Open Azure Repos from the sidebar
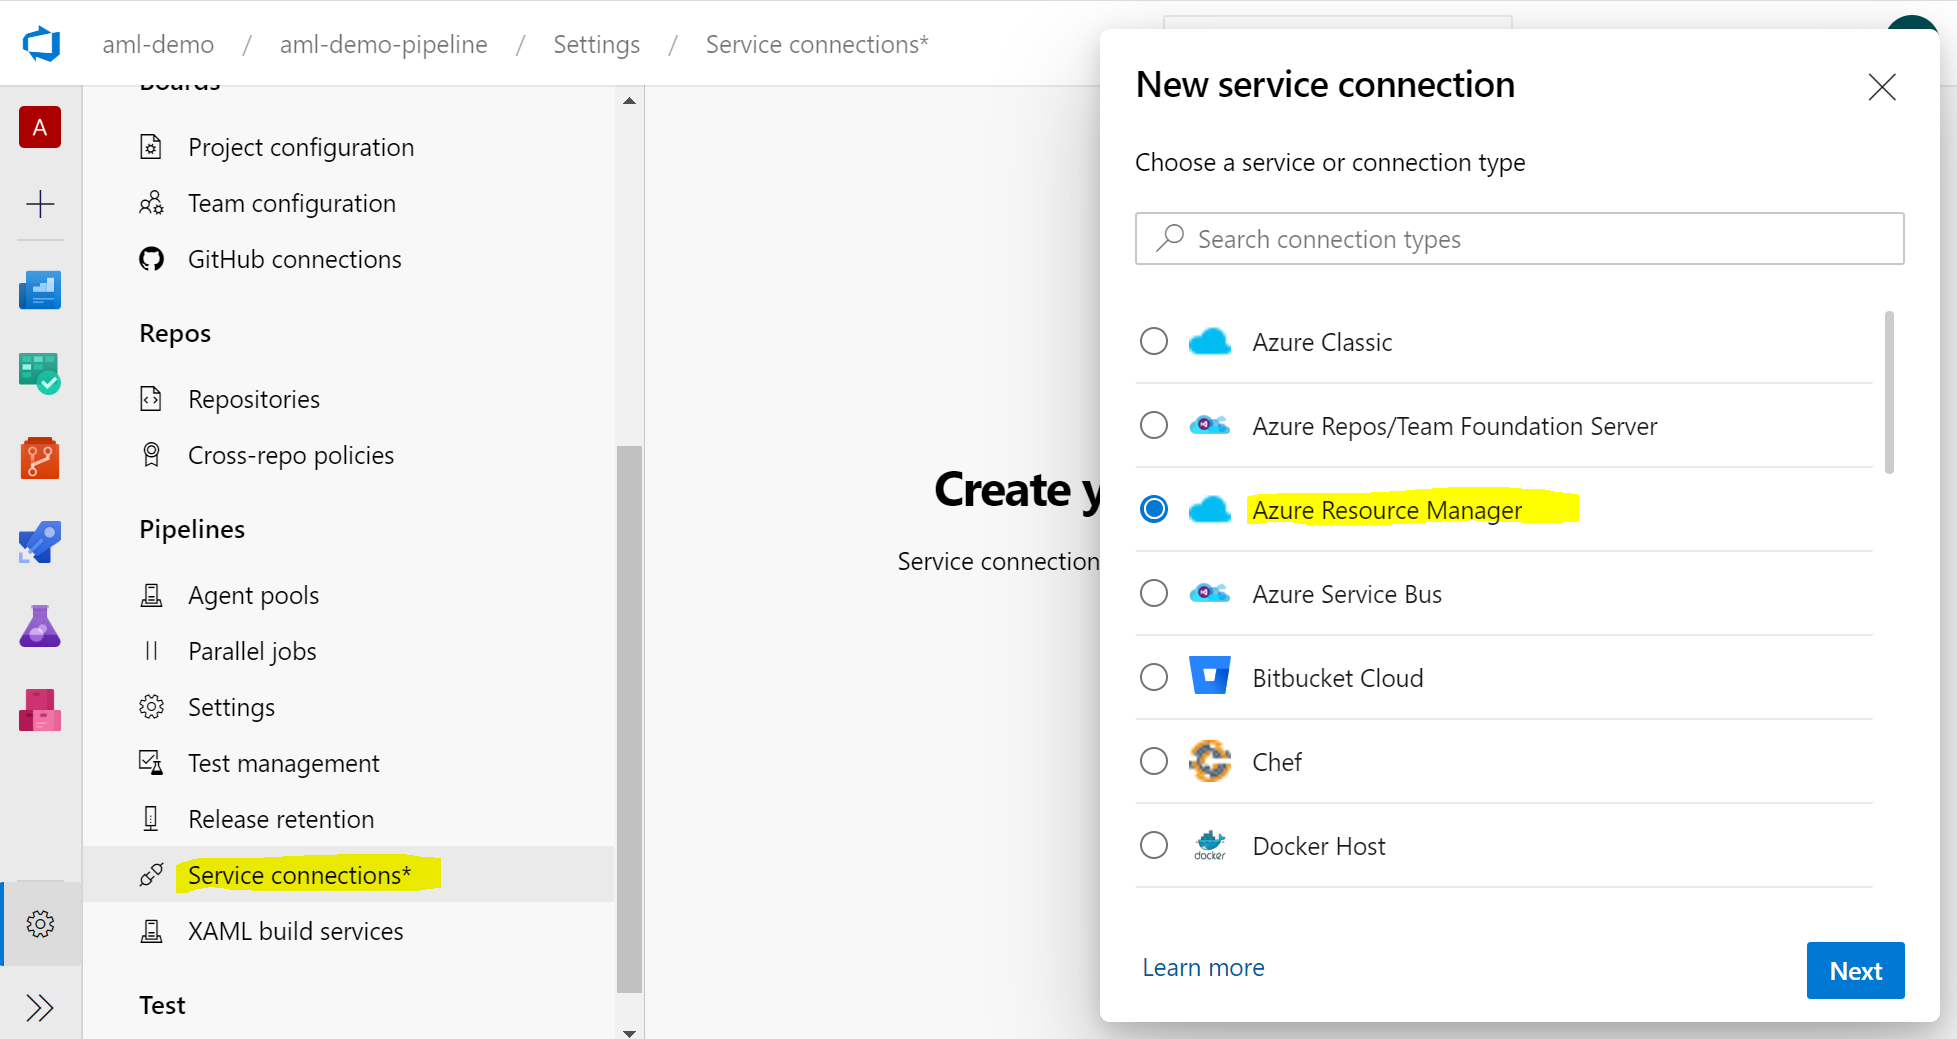Screen dimensions: 1957x1039 pyautogui.click(x=40, y=458)
